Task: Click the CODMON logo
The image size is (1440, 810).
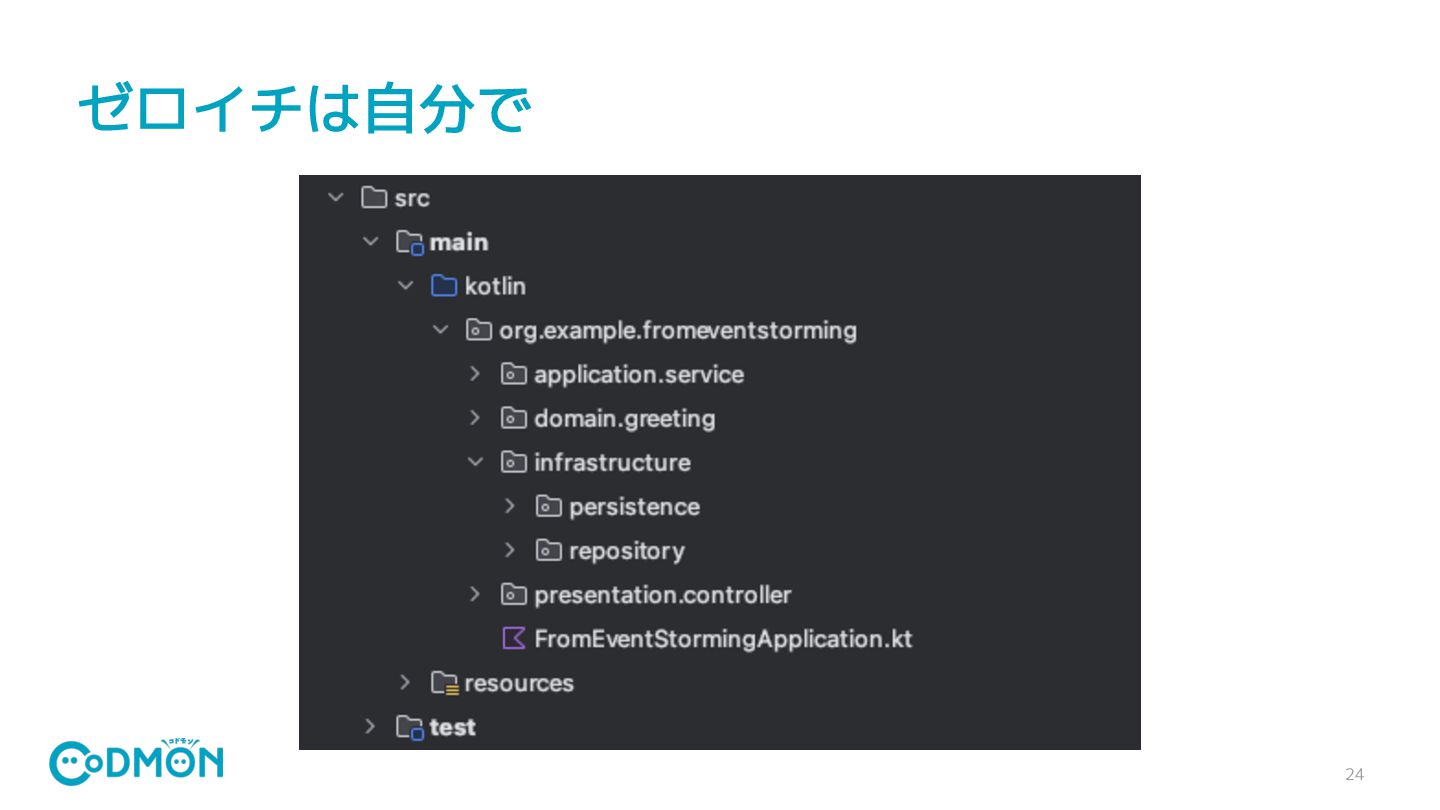Action: (137, 762)
